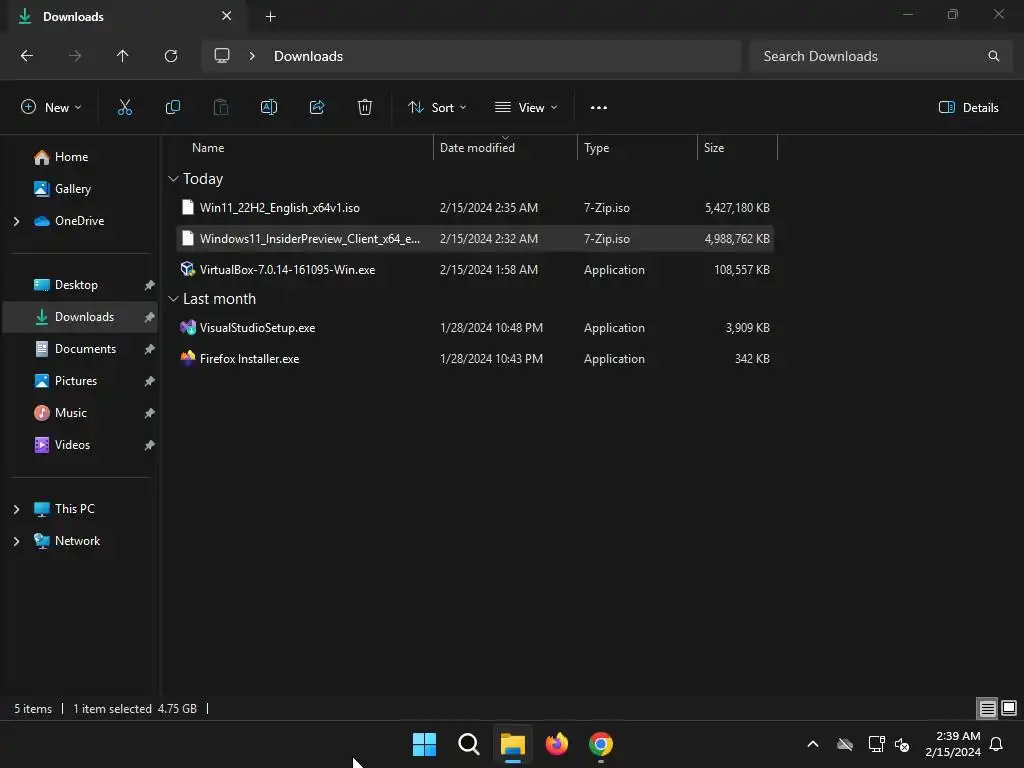Add a new tab with plus icon
Image resolution: width=1024 pixels, height=768 pixels.
270,17
